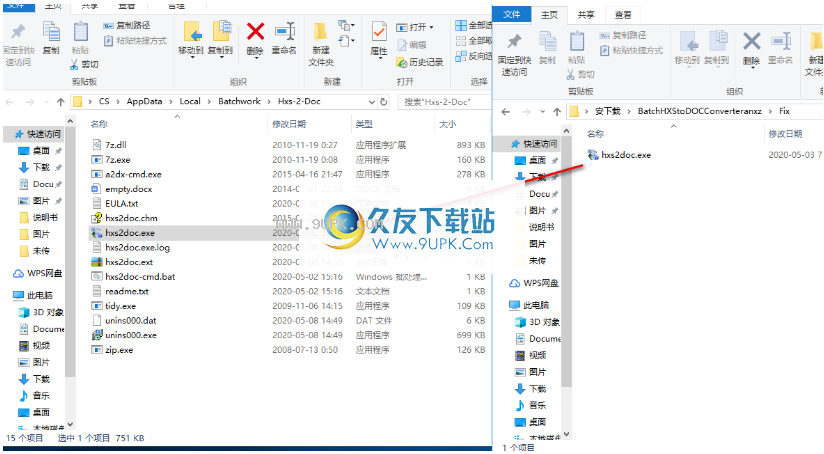Screen dimensions: 824x454
Task: Open 此电脑 in left window sidebar
Action: click(x=33, y=295)
